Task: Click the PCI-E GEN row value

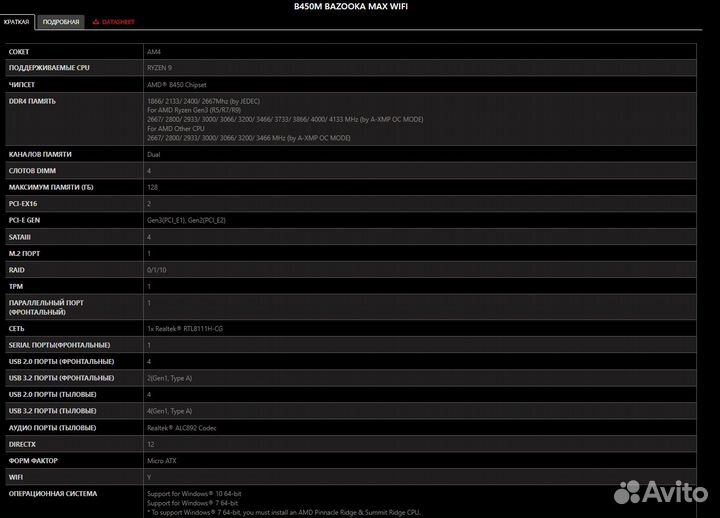Action: (x=186, y=220)
